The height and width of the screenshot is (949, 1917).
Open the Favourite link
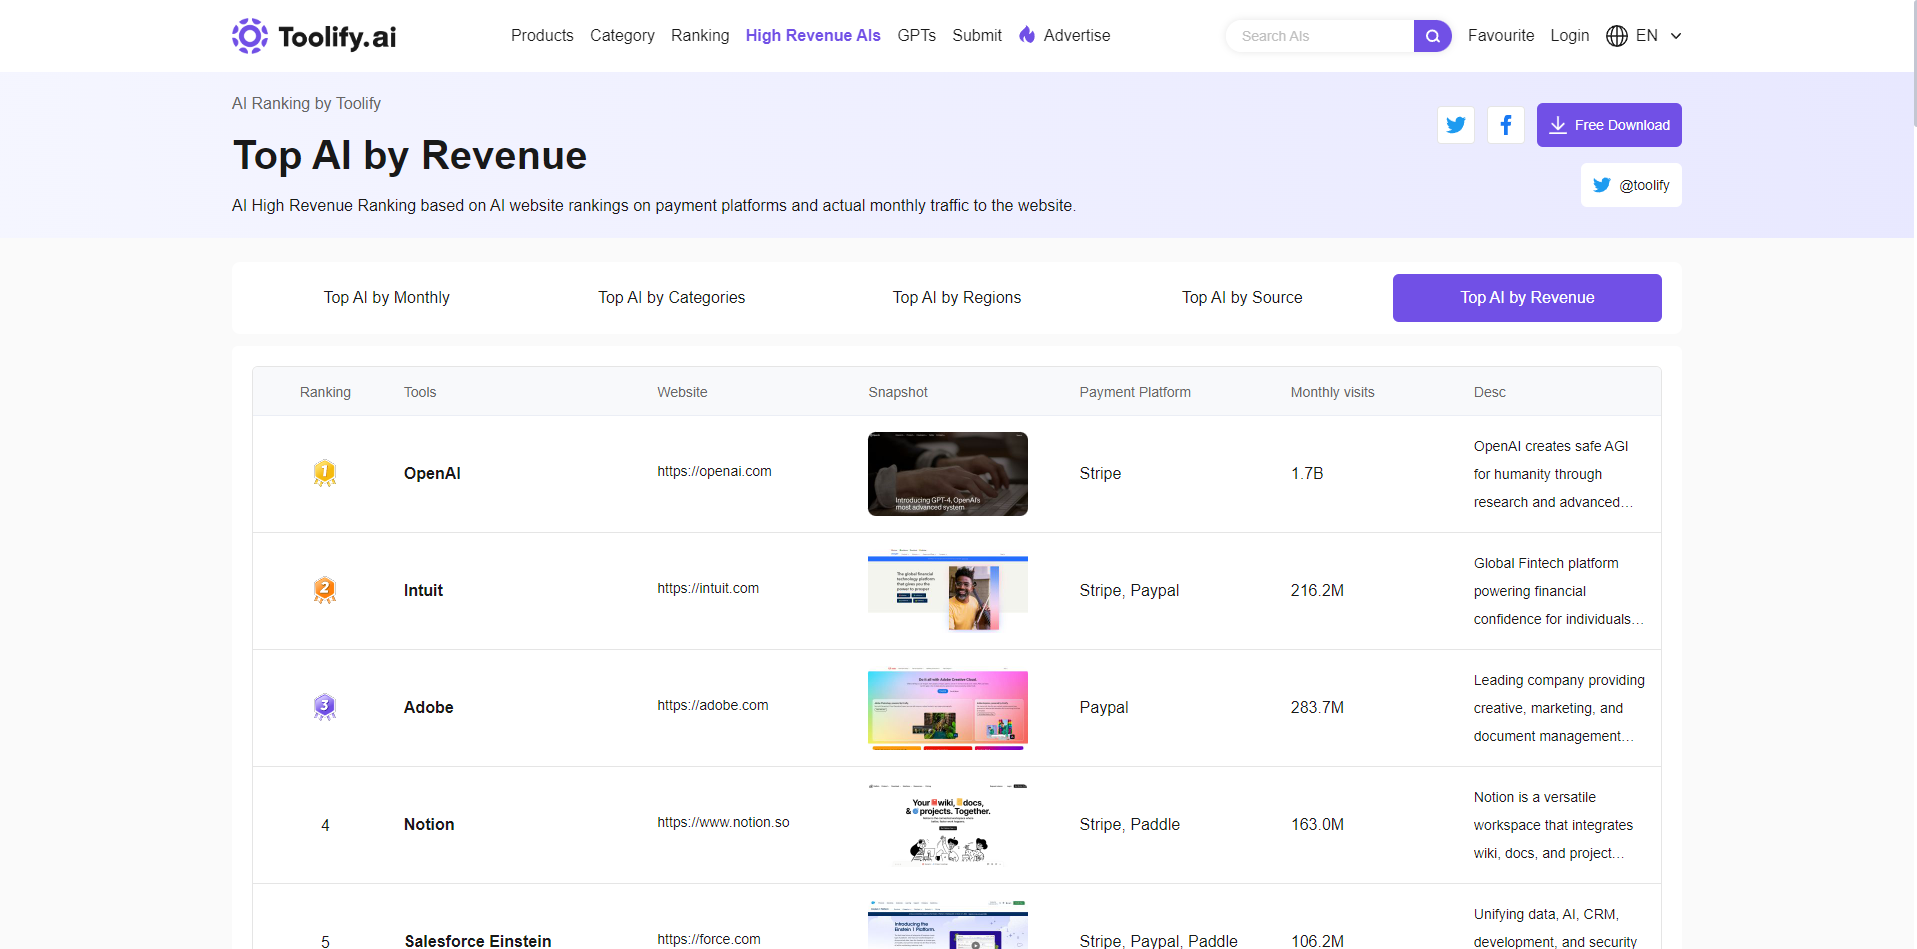tap(1501, 35)
